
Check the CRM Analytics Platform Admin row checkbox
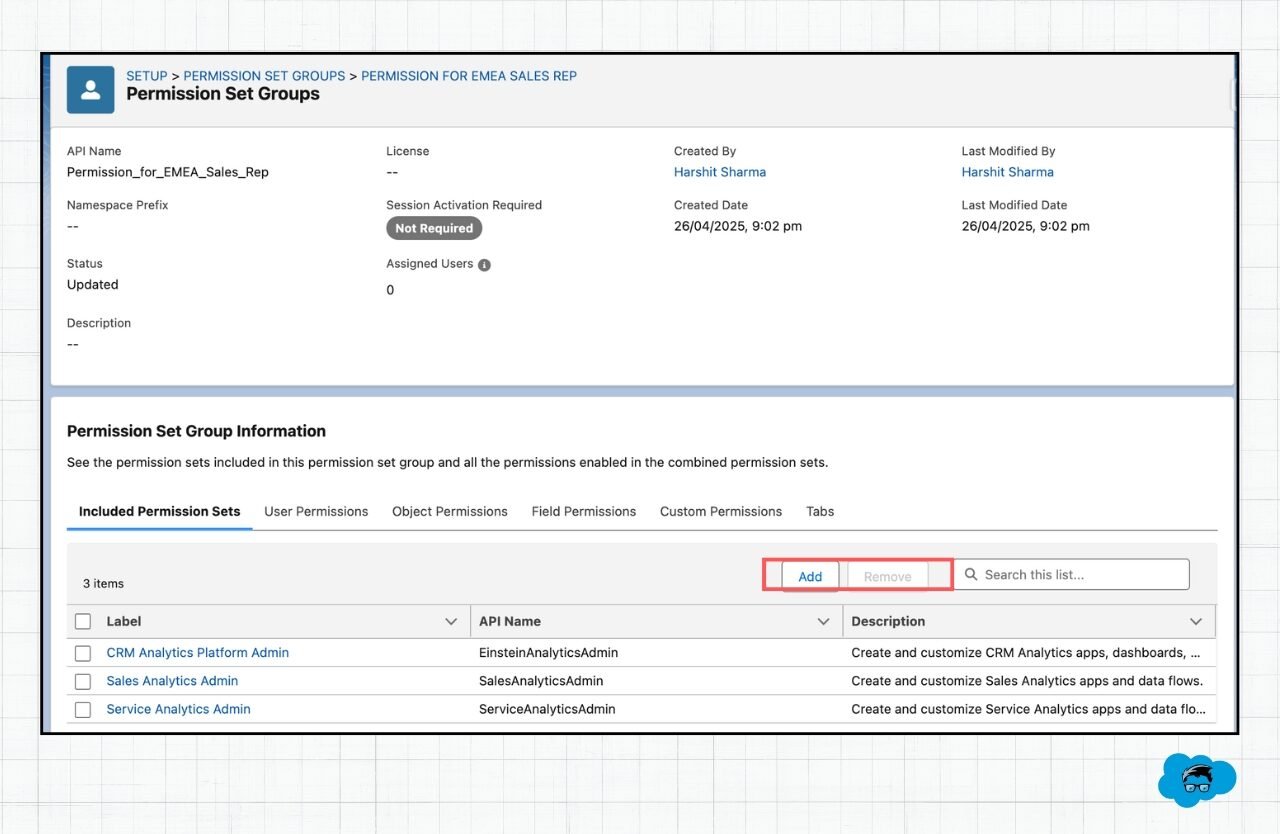pos(83,653)
